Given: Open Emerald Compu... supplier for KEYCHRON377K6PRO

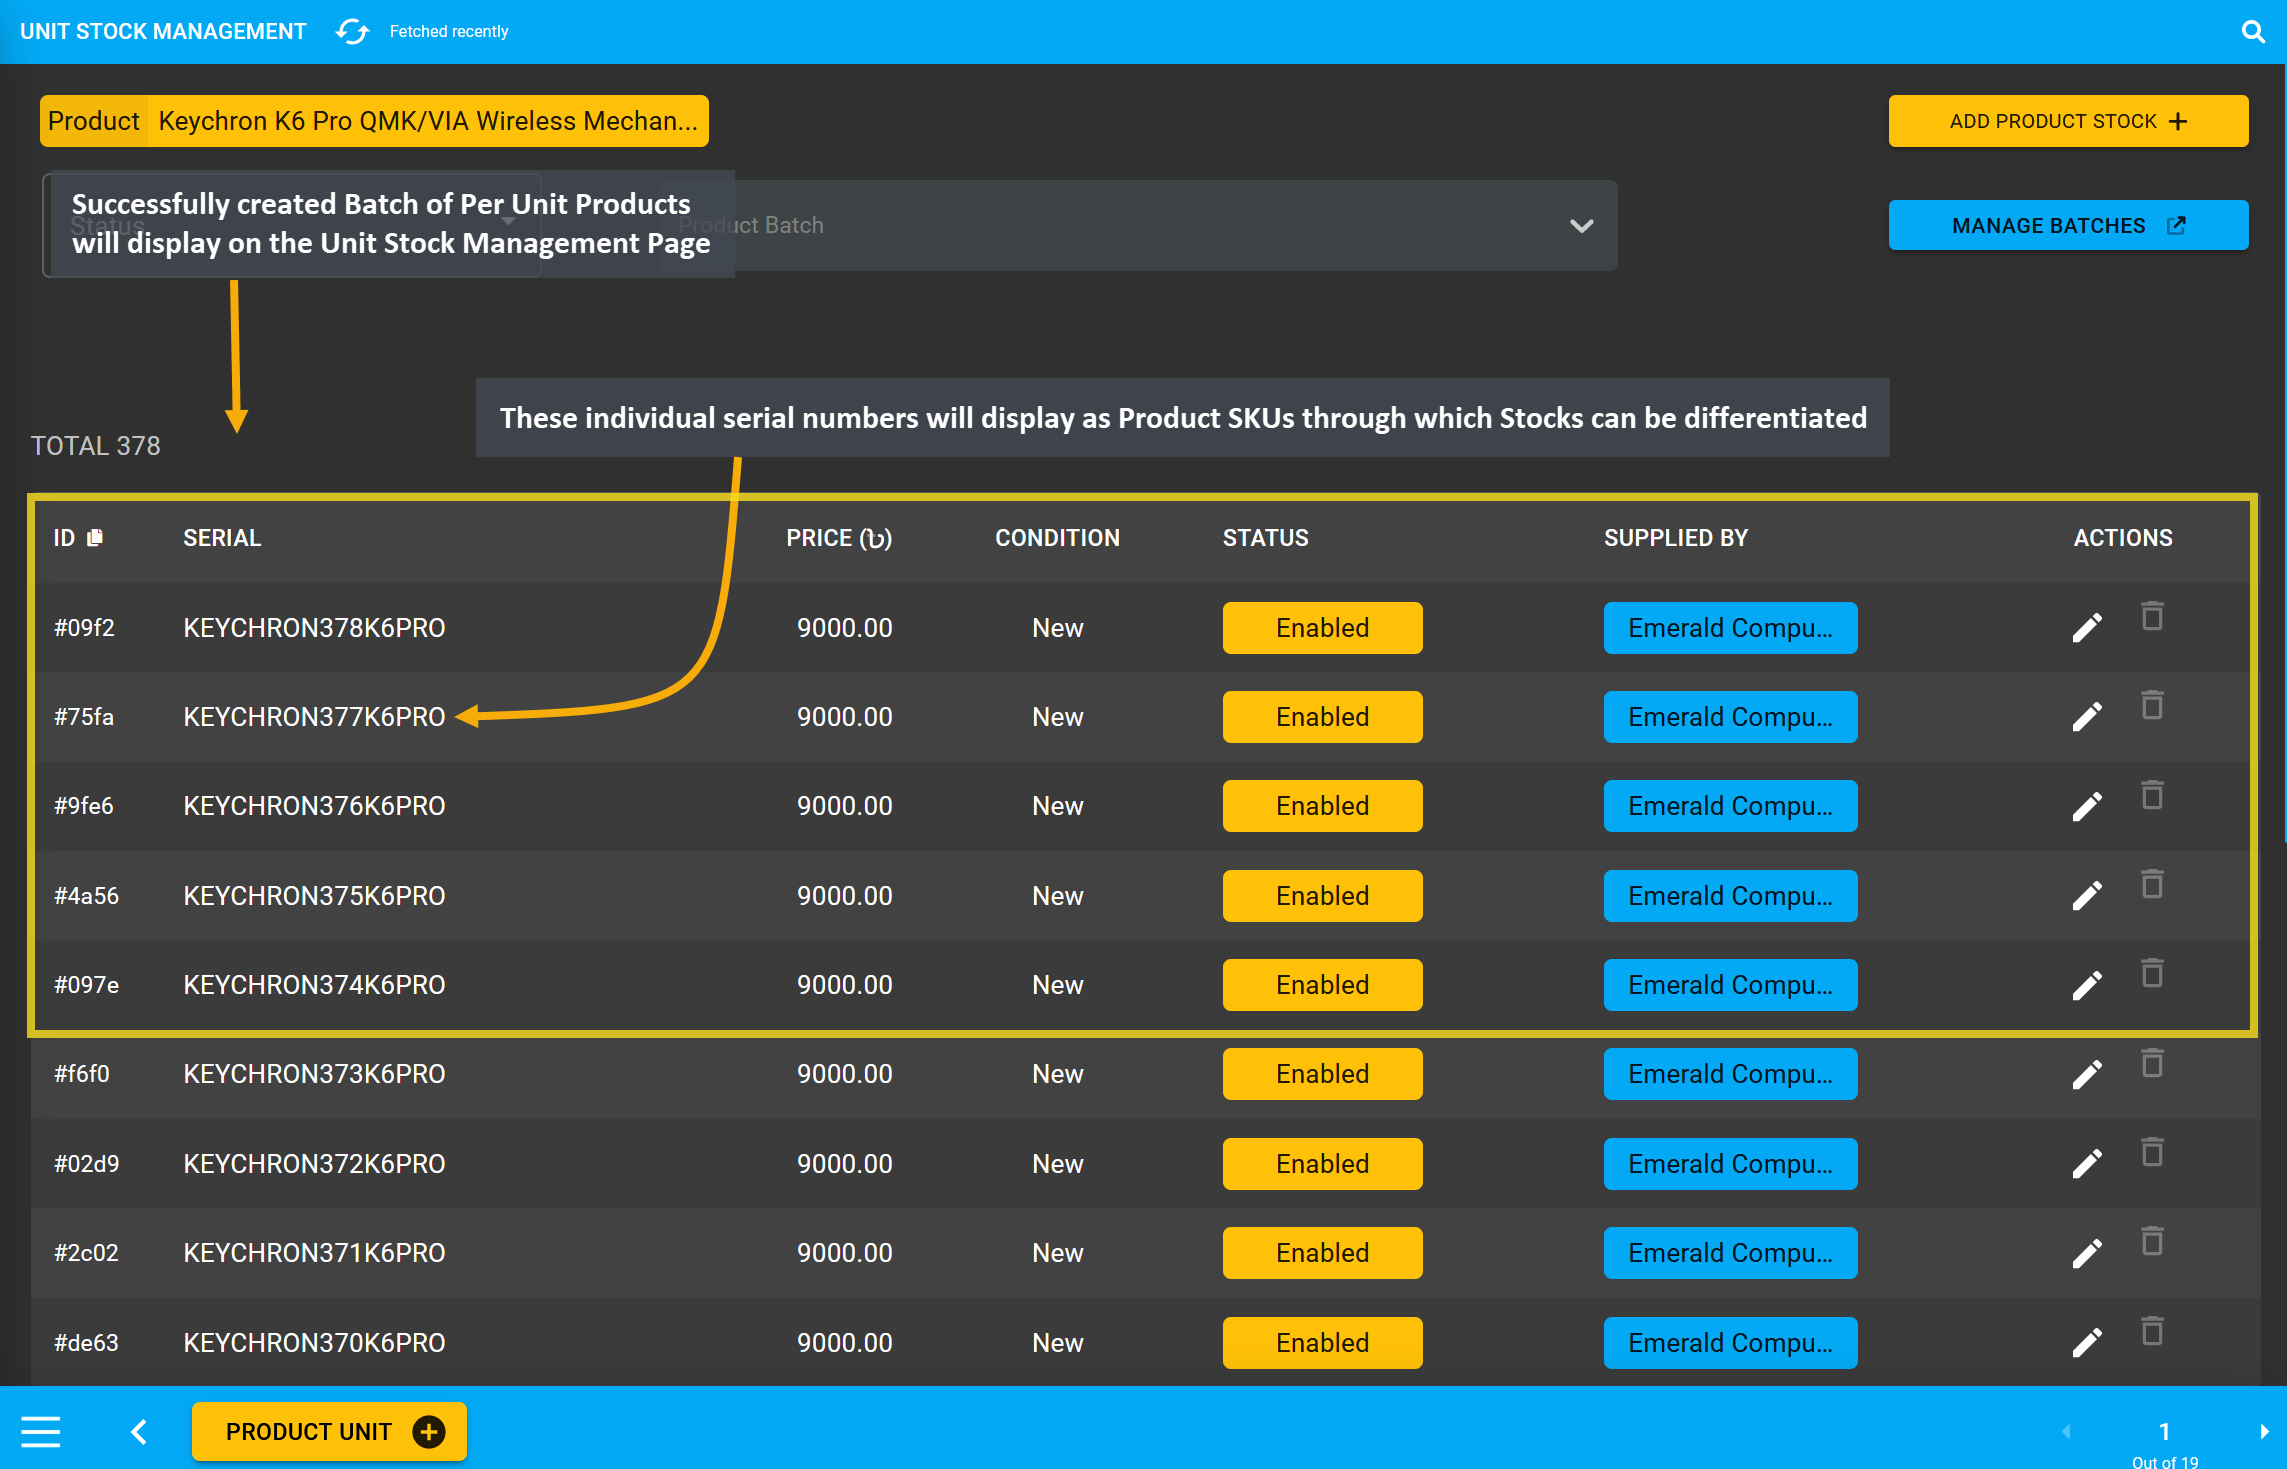Looking at the screenshot, I should pyautogui.click(x=1730, y=717).
